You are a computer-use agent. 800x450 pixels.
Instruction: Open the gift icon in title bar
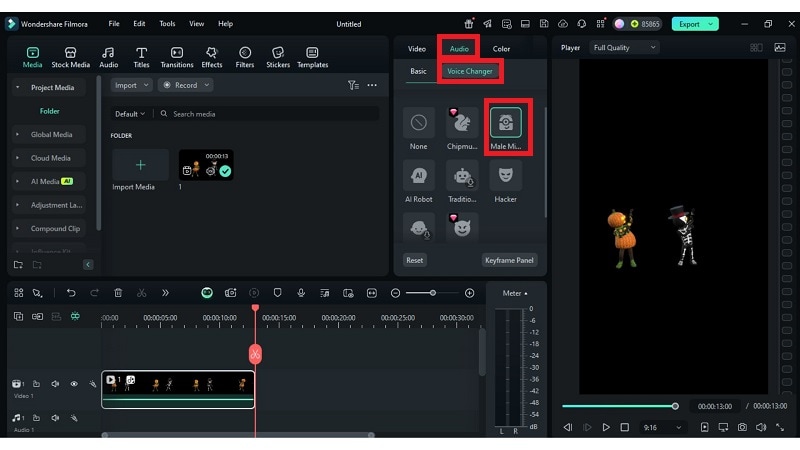coord(468,23)
